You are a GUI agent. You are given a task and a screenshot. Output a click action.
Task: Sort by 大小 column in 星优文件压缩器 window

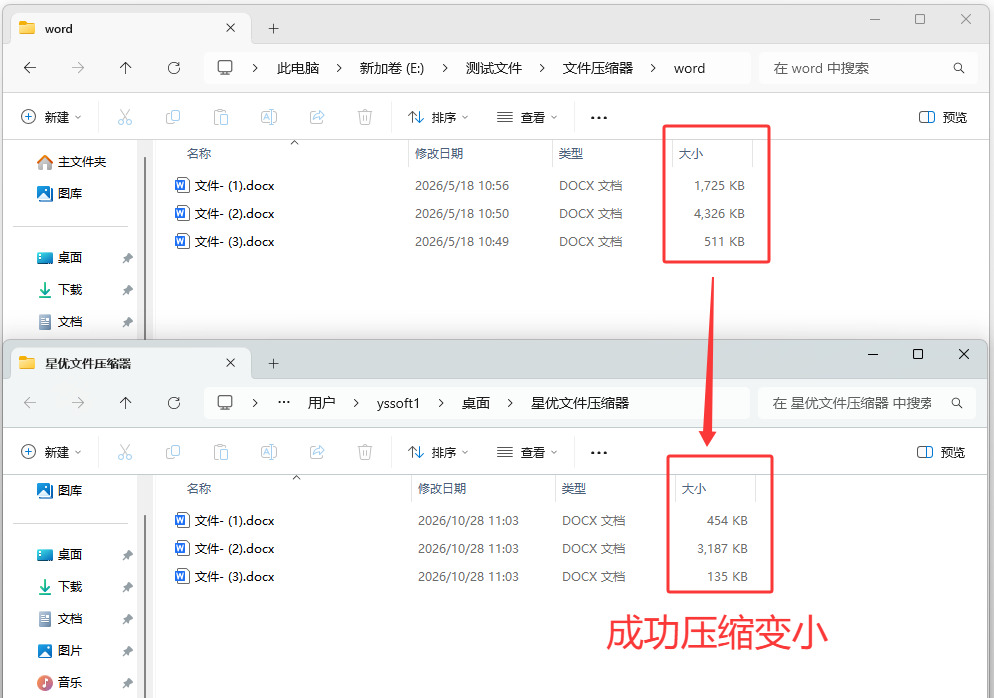pos(694,489)
